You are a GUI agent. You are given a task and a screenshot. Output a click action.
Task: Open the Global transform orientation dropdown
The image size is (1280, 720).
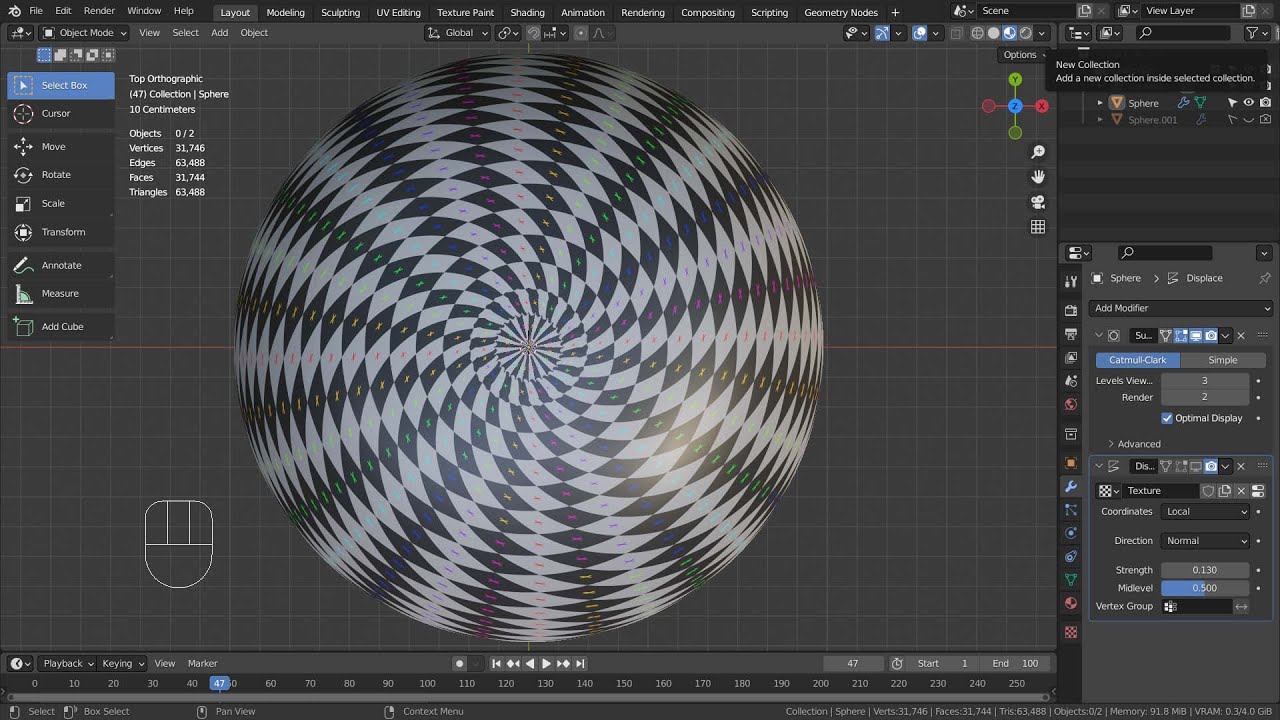pyautogui.click(x=458, y=33)
